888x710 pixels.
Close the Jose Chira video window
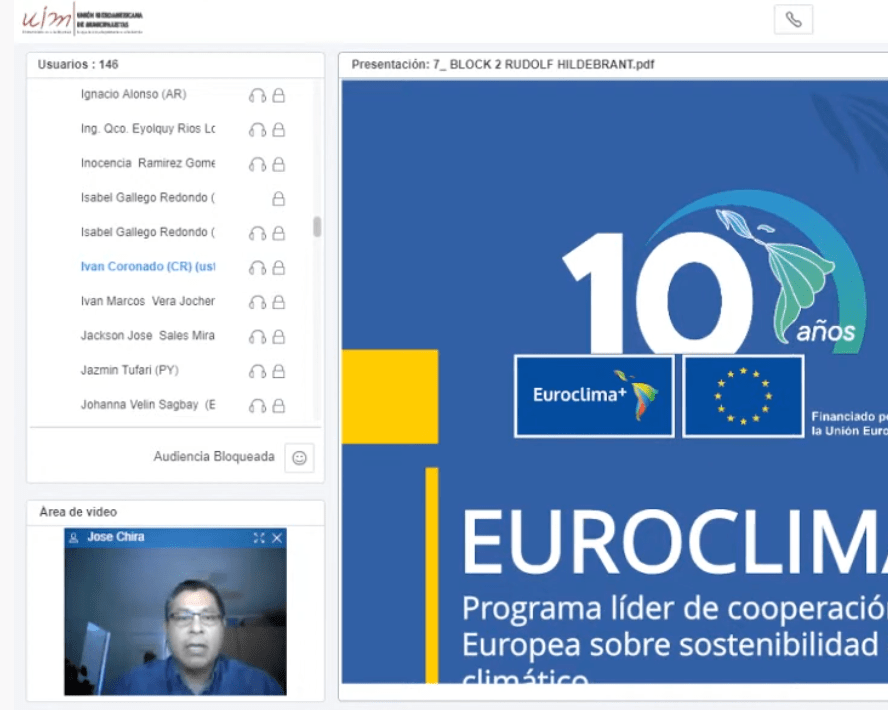coord(277,538)
